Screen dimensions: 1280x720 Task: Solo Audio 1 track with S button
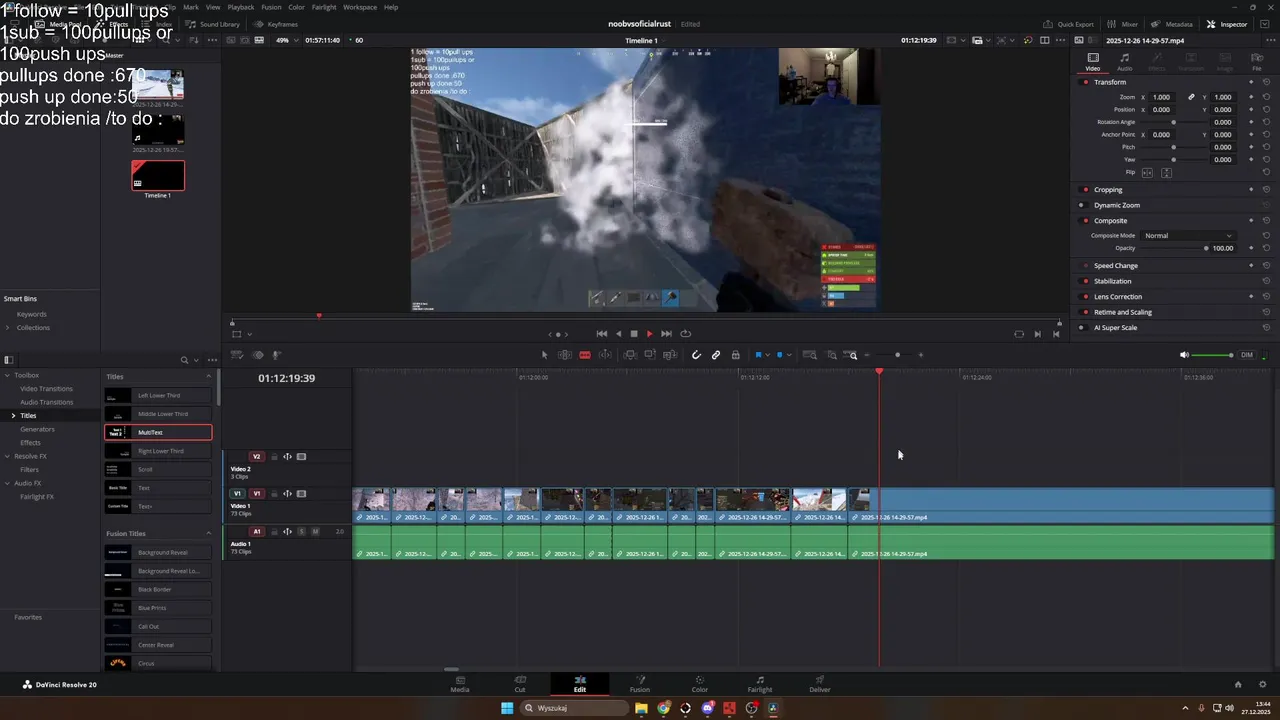(x=301, y=532)
